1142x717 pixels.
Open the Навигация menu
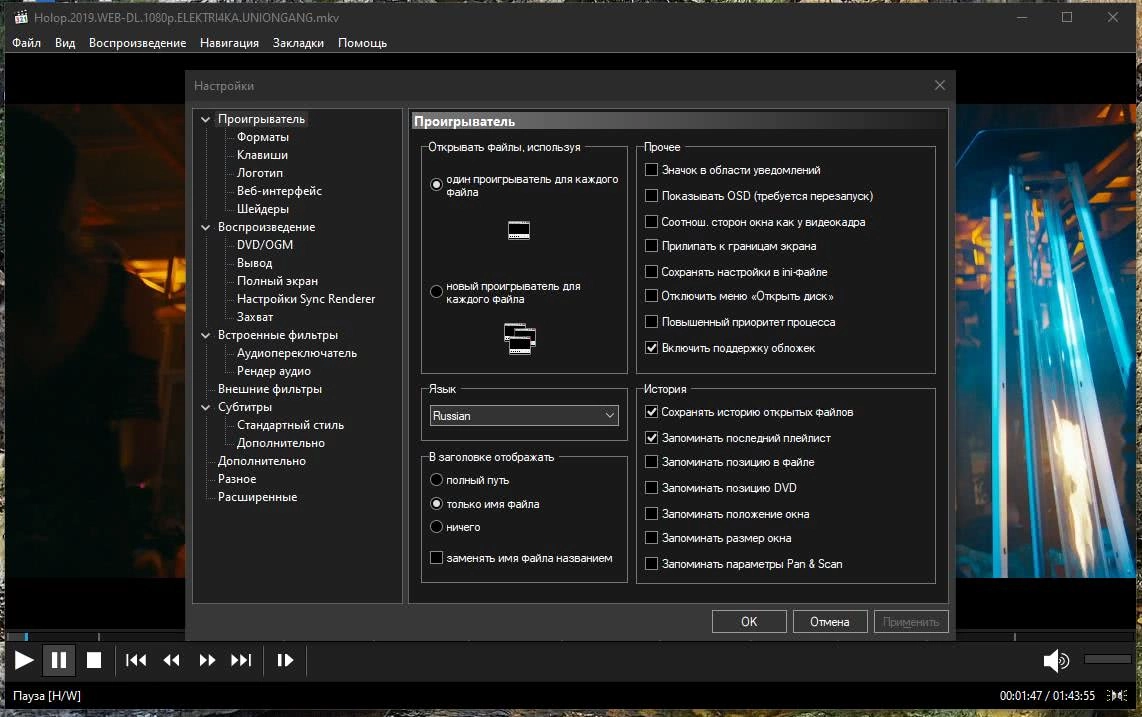(229, 43)
